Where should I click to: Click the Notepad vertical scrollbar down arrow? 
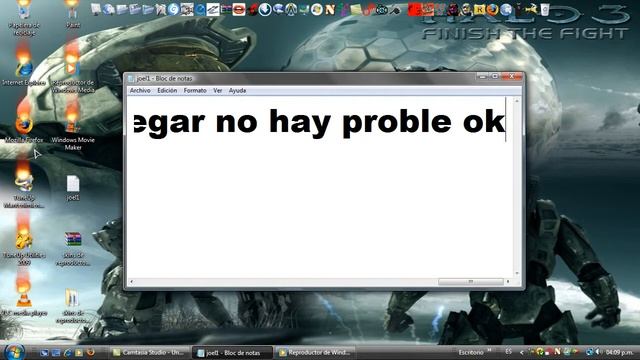click(x=517, y=273)
